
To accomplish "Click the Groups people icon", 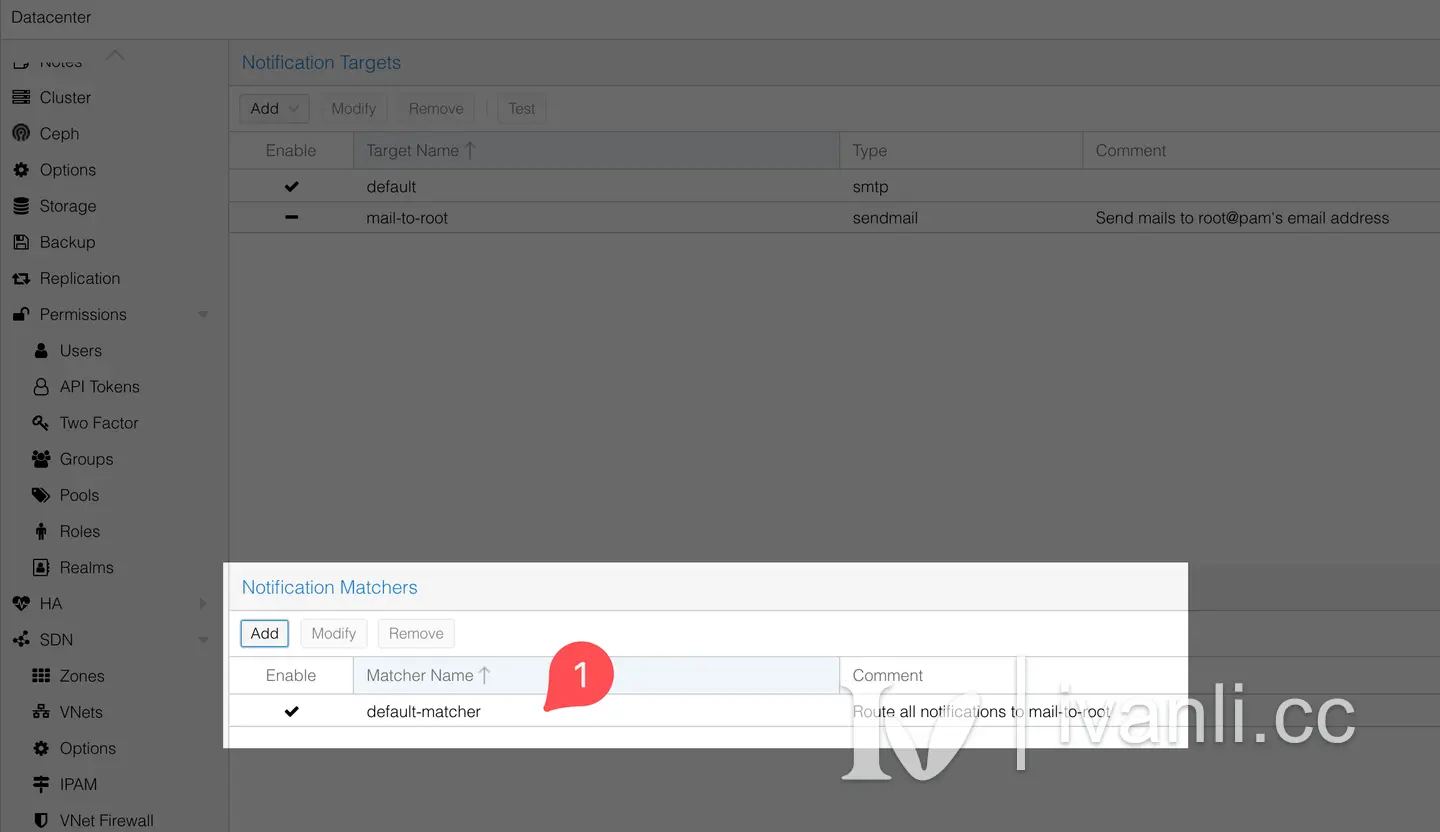I will coord(41,459).
